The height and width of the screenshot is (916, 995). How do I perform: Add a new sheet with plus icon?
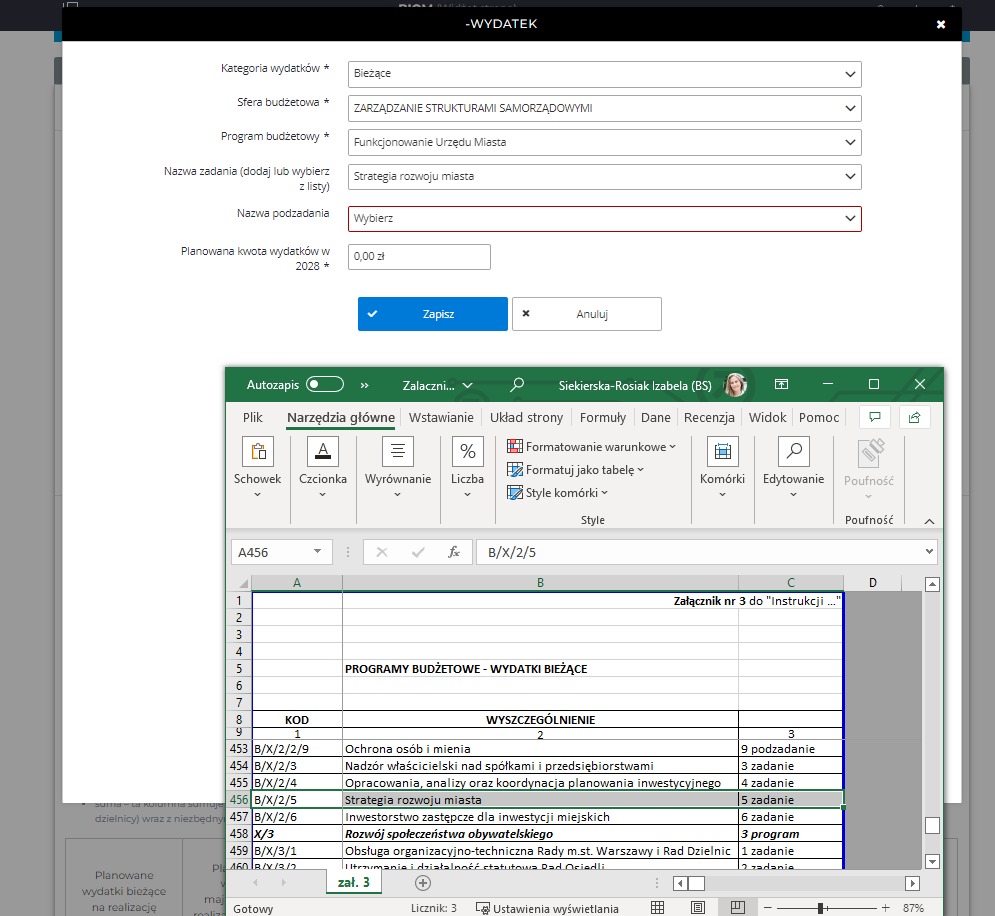point(423,883)
